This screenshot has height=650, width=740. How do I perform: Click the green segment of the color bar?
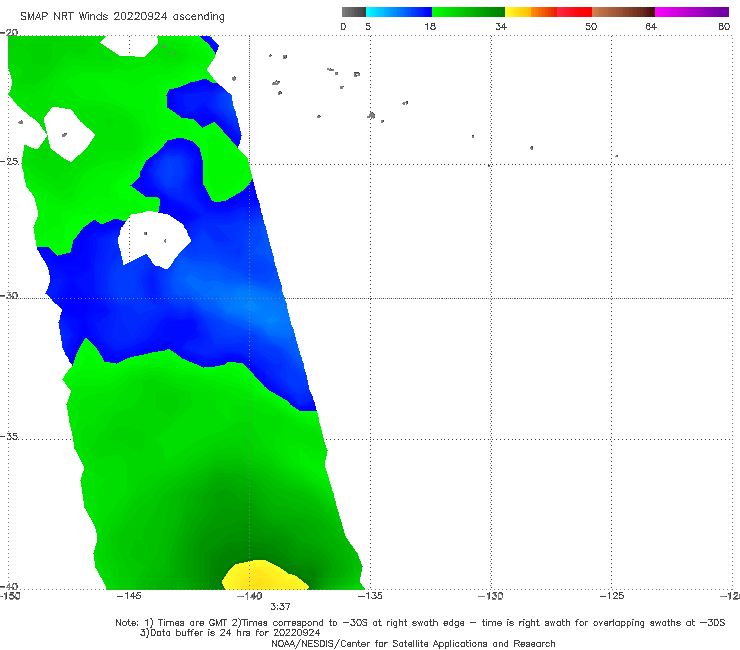(468, 12)
